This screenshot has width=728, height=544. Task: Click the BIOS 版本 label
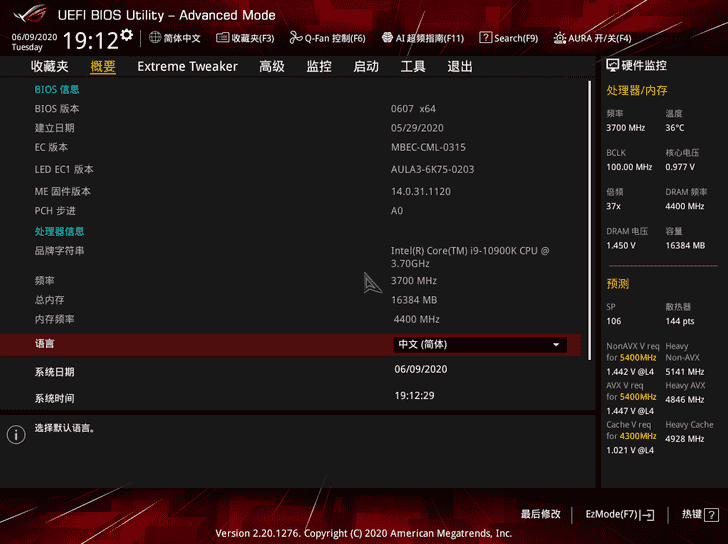[x=57, y=109]
